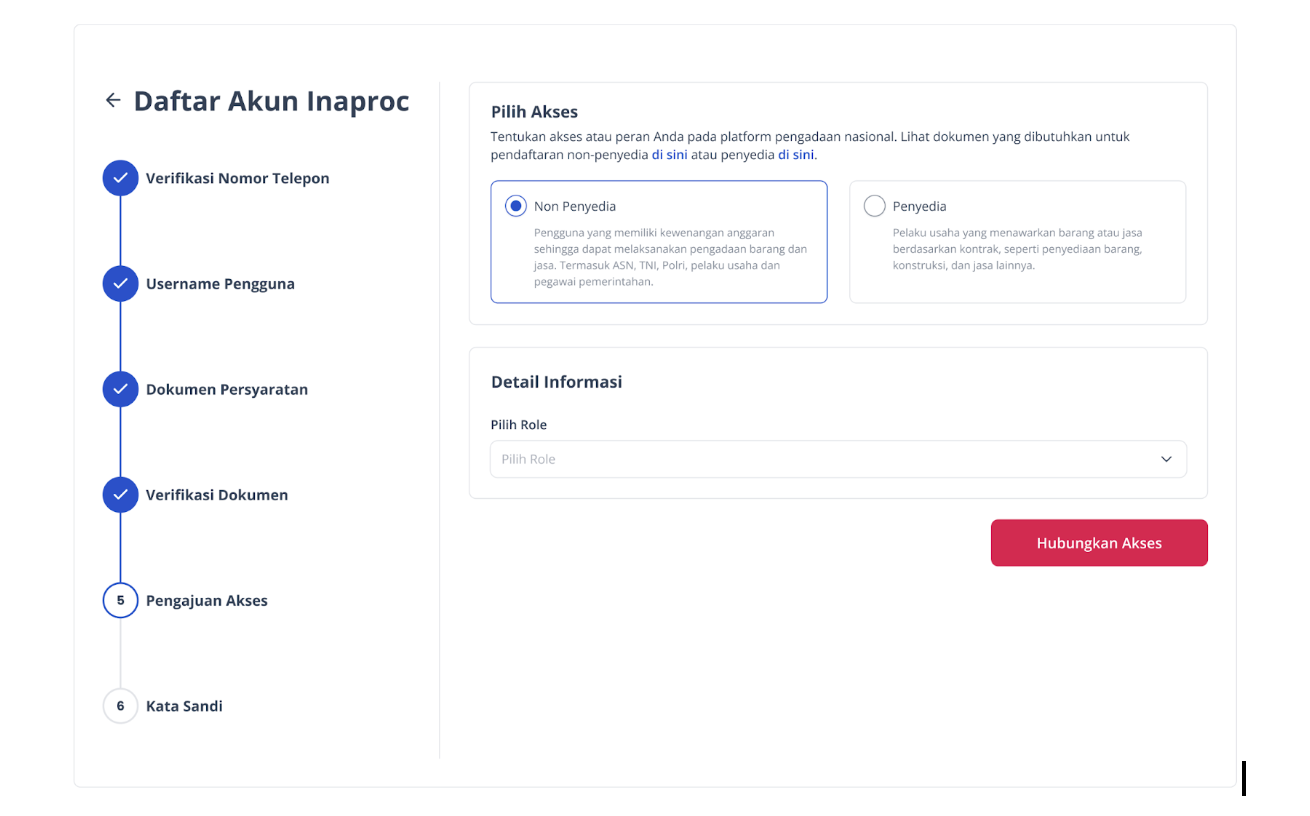Image resolution: width=1310 pixels, height=816 pixels.
Task: Click inside the Pilih Role input field
Action: [700, 459]
